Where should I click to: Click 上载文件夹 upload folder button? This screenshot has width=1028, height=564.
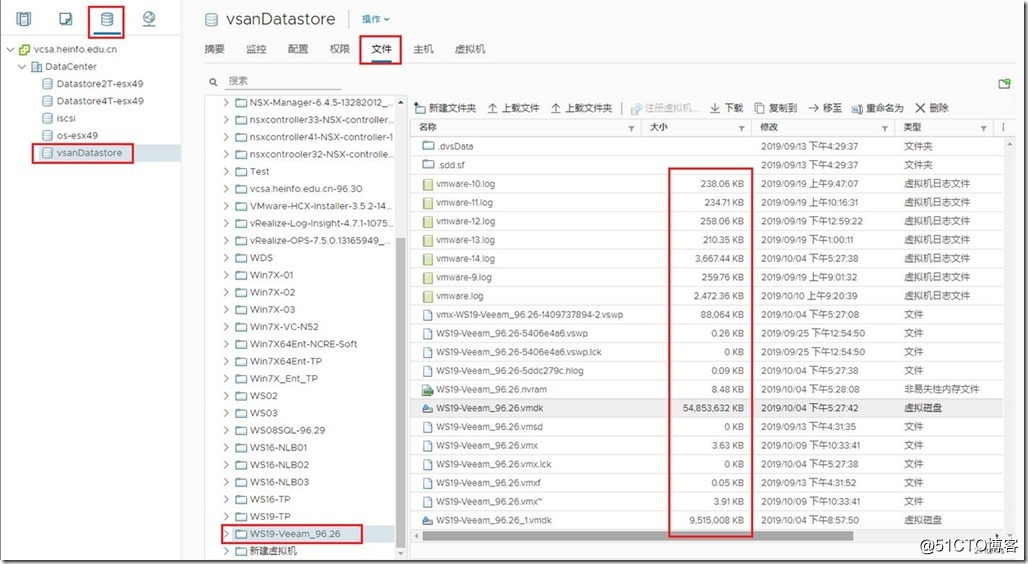pyautogui.click(x=582, y=108)
